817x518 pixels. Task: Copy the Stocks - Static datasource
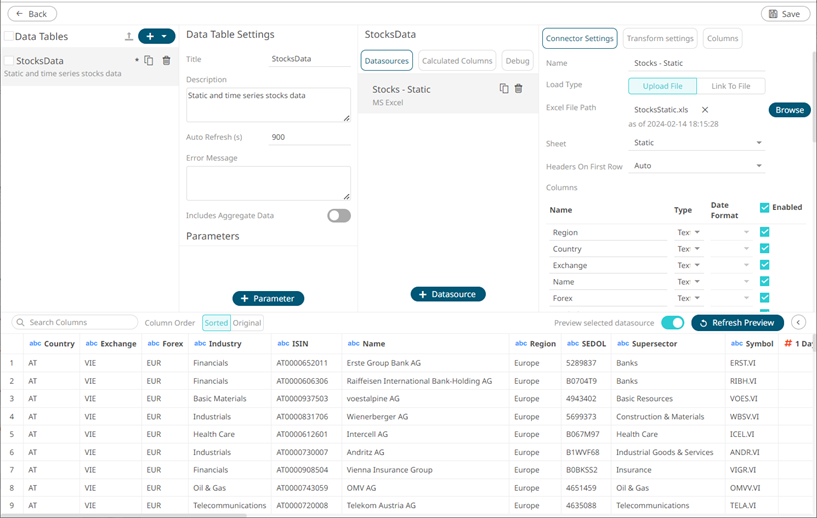[504, 89]
